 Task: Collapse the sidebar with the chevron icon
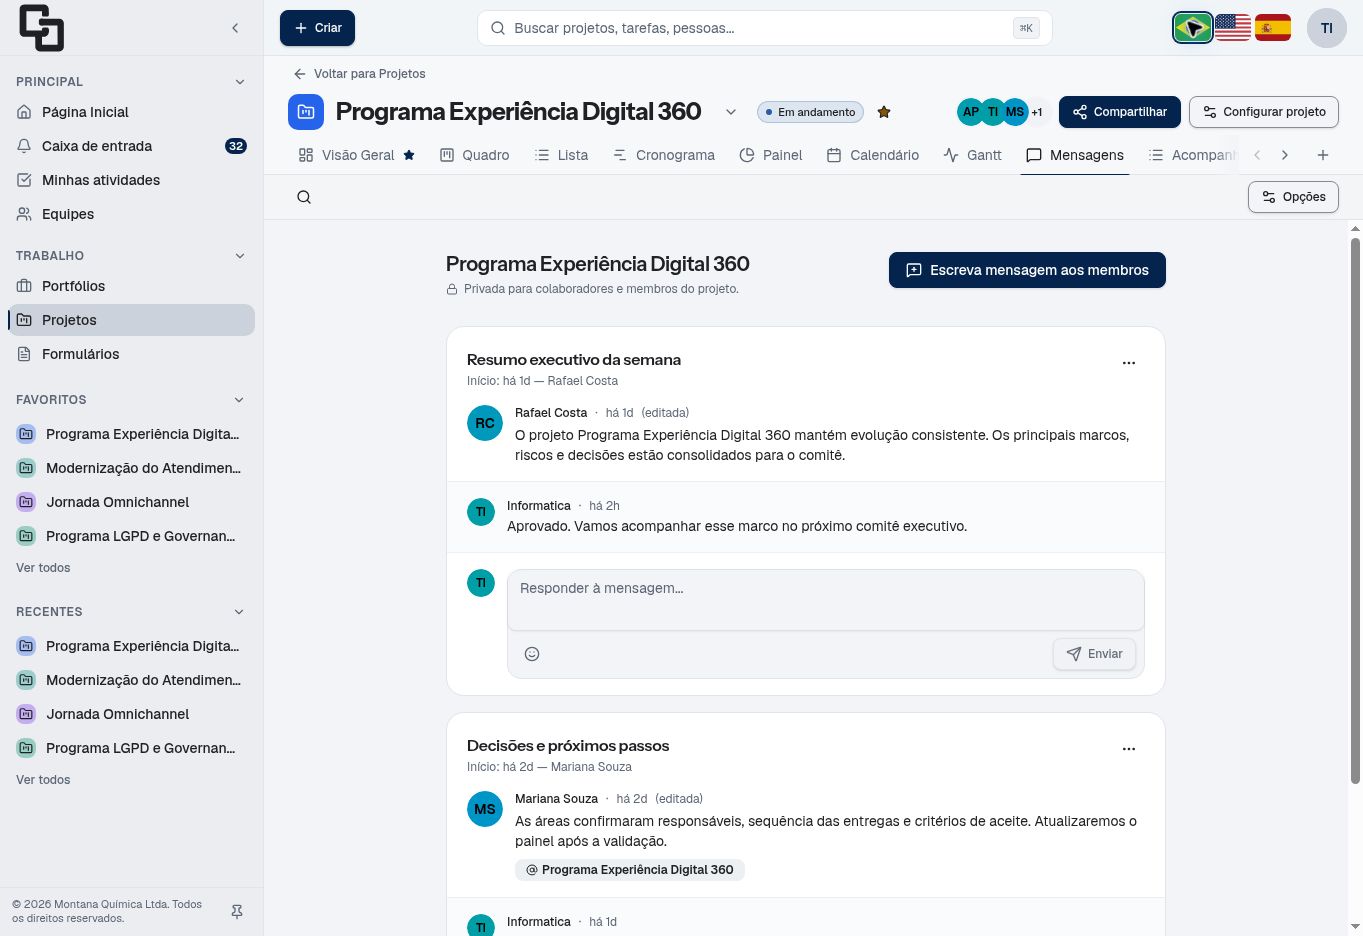(235, 28)
